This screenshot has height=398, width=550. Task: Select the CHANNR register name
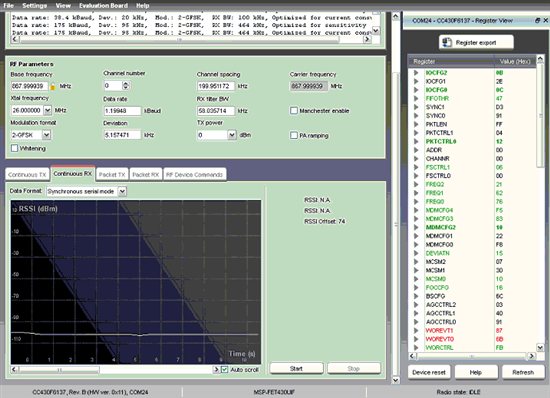pos(437,159)
